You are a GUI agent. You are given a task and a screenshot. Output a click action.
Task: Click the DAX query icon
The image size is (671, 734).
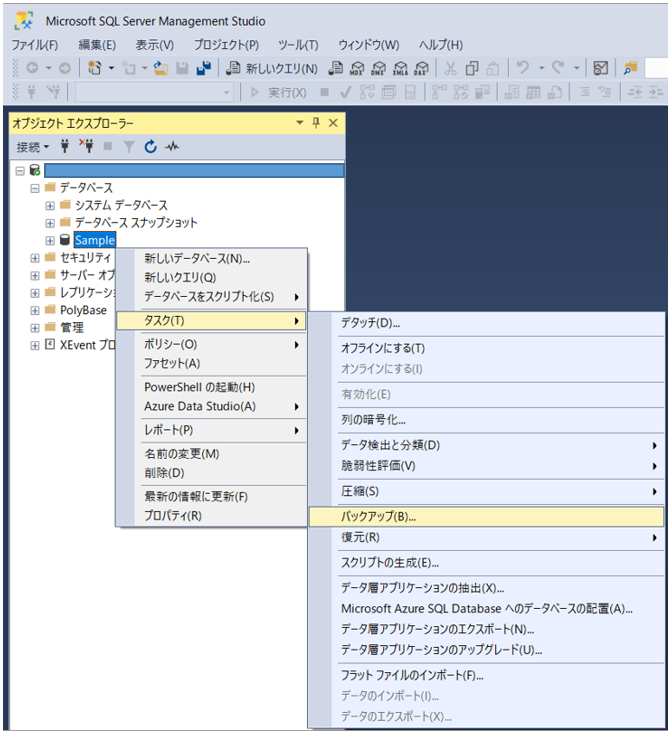tap(421, 69)
